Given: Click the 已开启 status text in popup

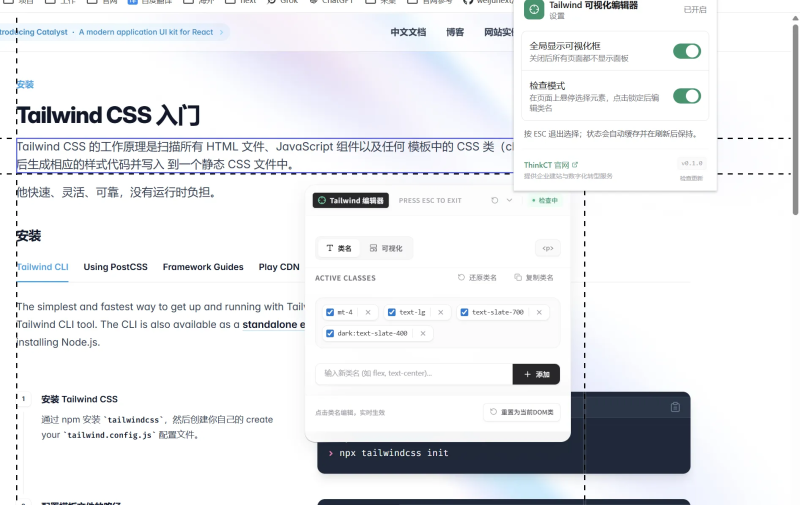Looking at the screenshot, I should [695, 10].
